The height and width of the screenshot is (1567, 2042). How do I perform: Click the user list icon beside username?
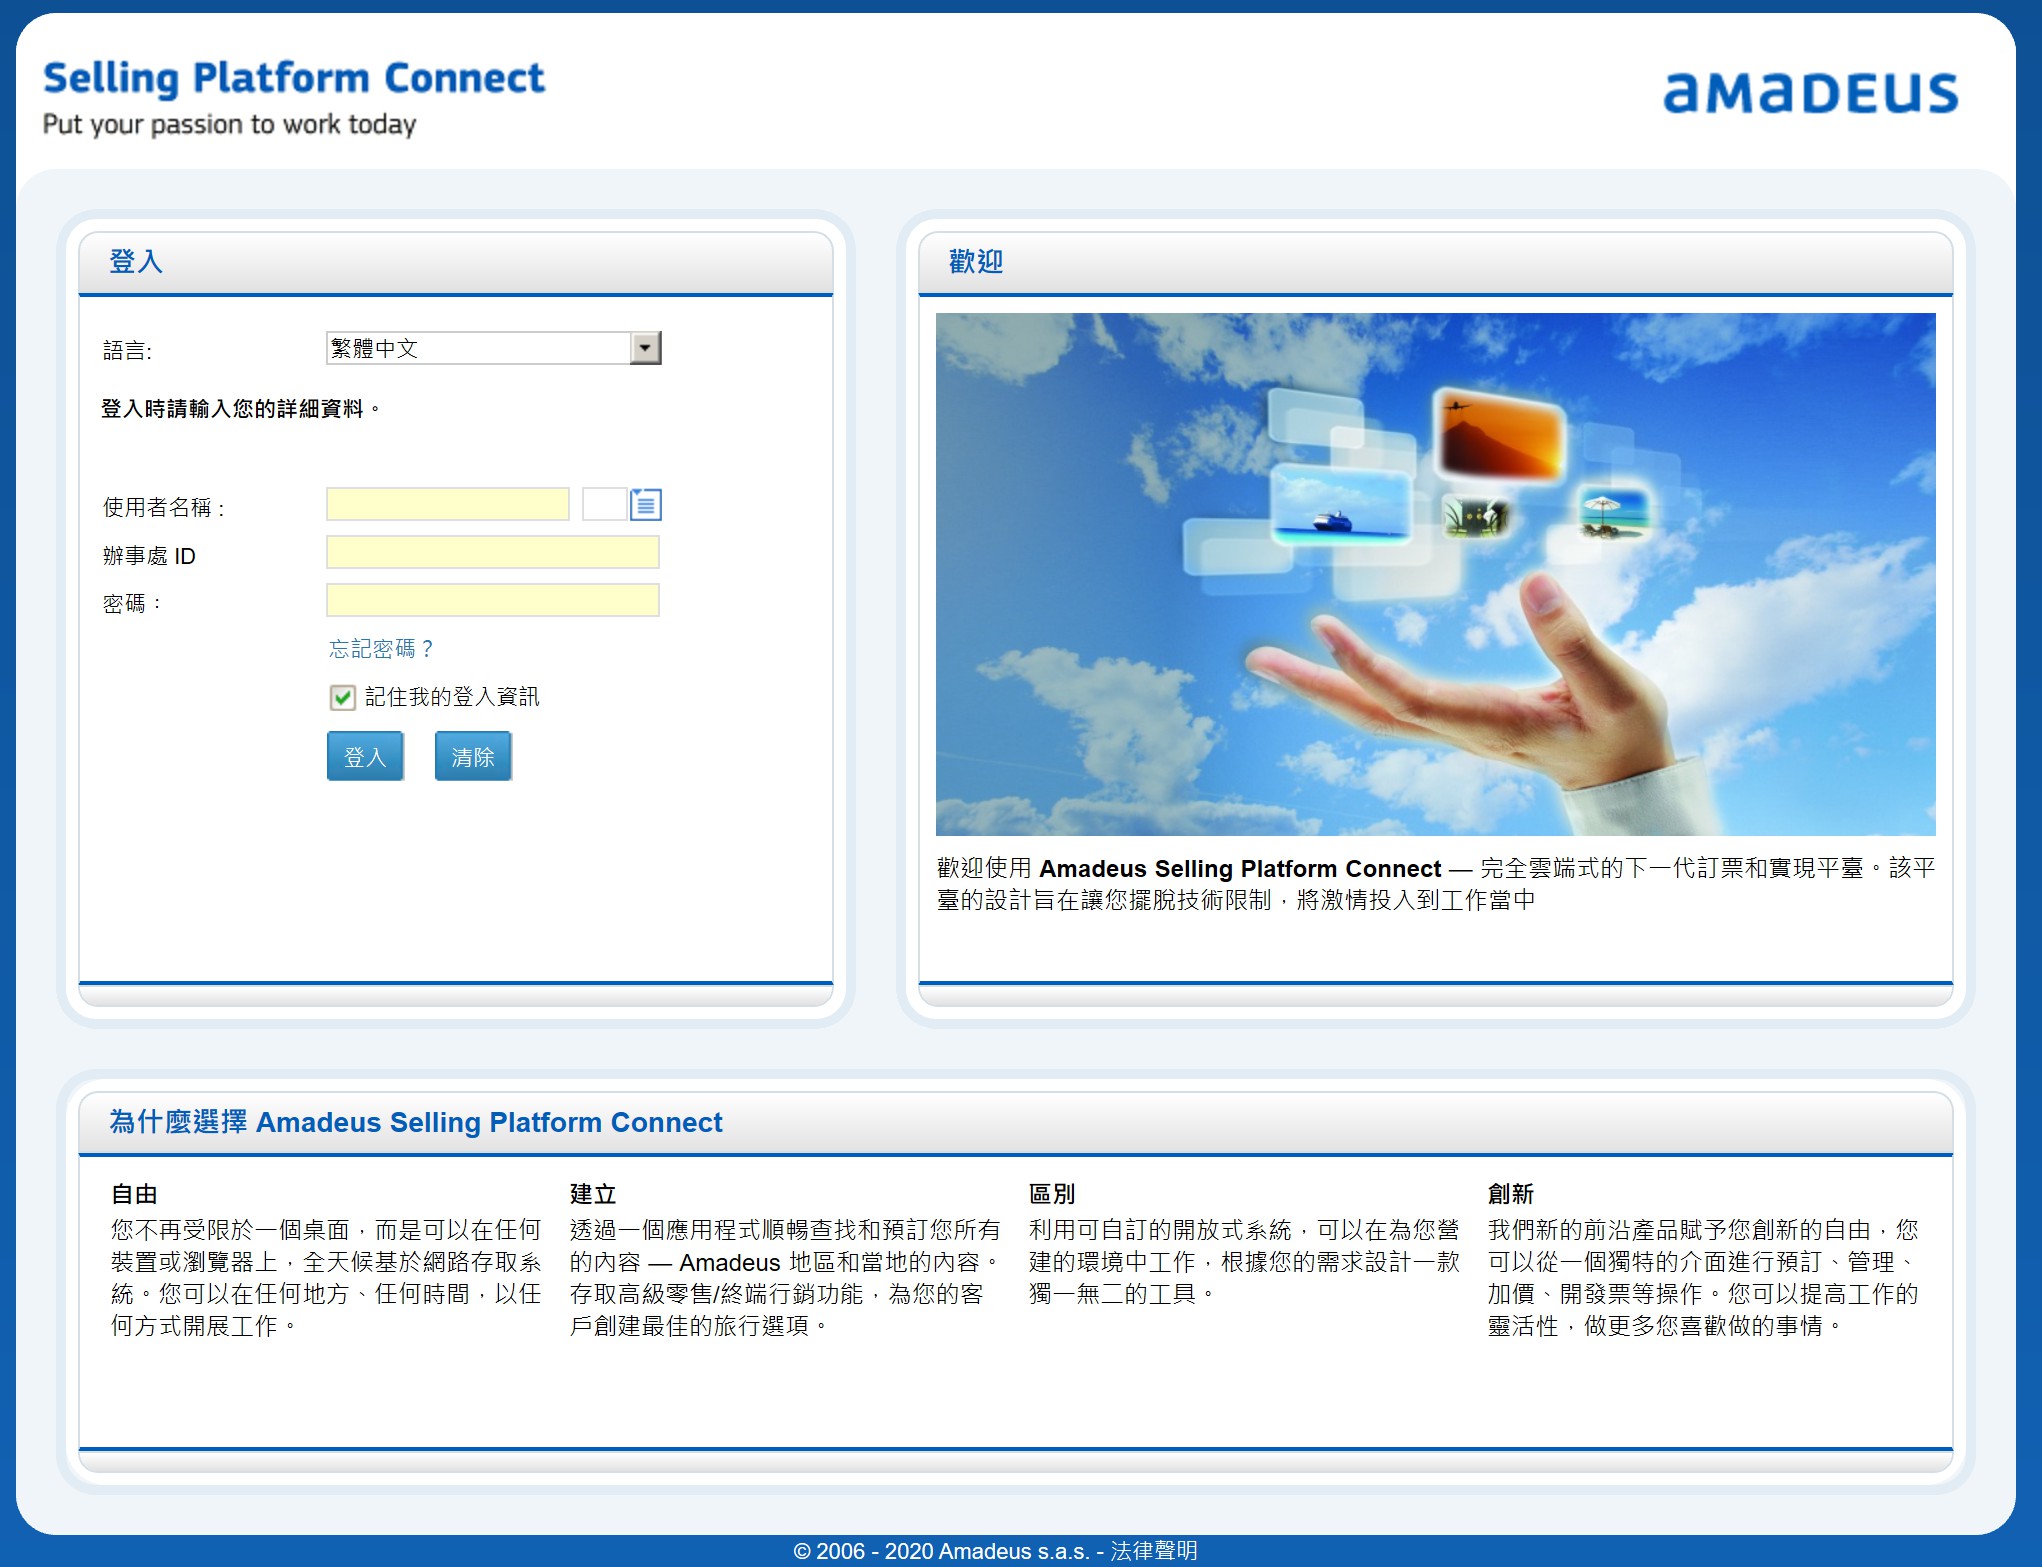(x=646, y=505)
